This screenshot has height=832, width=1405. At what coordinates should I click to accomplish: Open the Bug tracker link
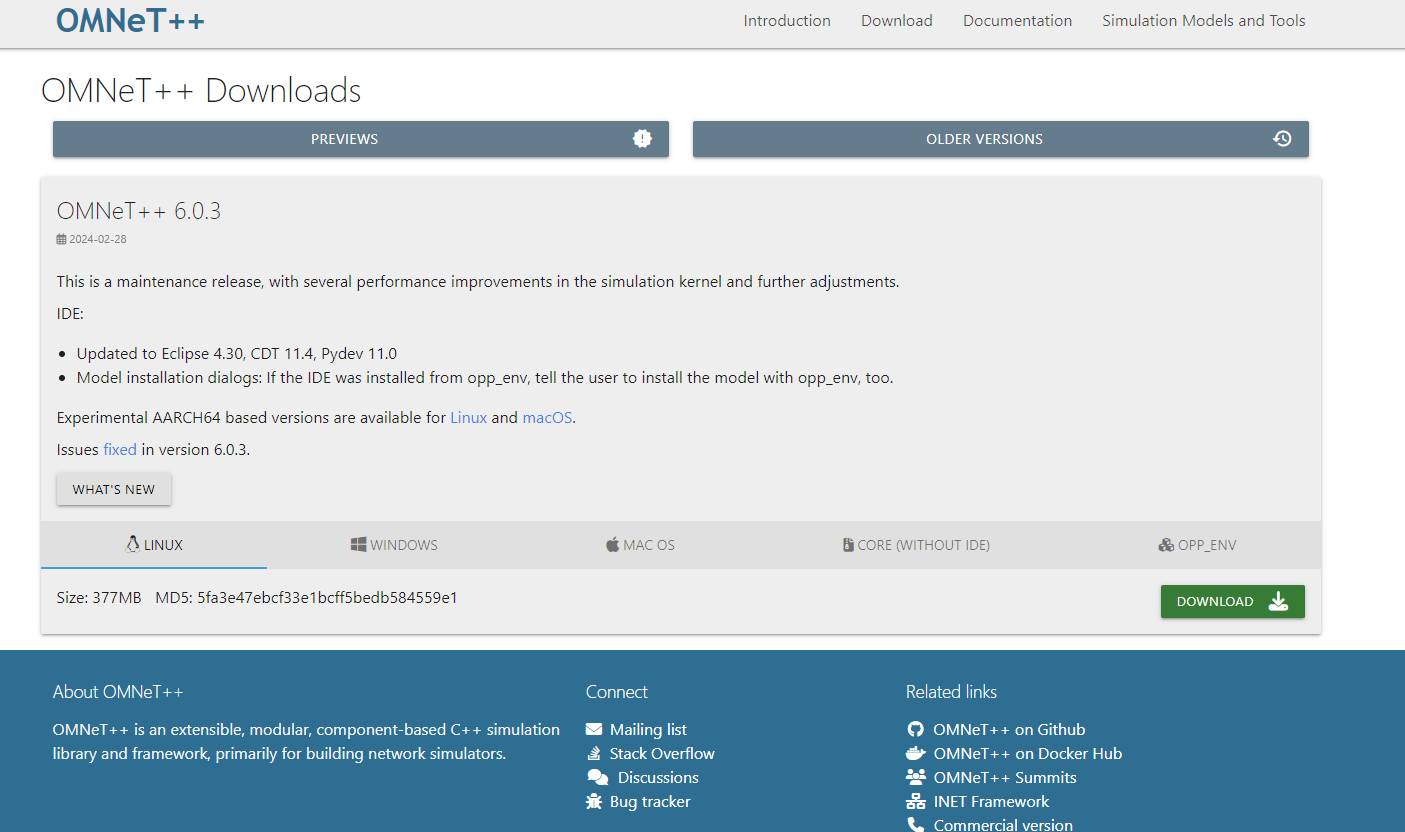coord(650,802)
